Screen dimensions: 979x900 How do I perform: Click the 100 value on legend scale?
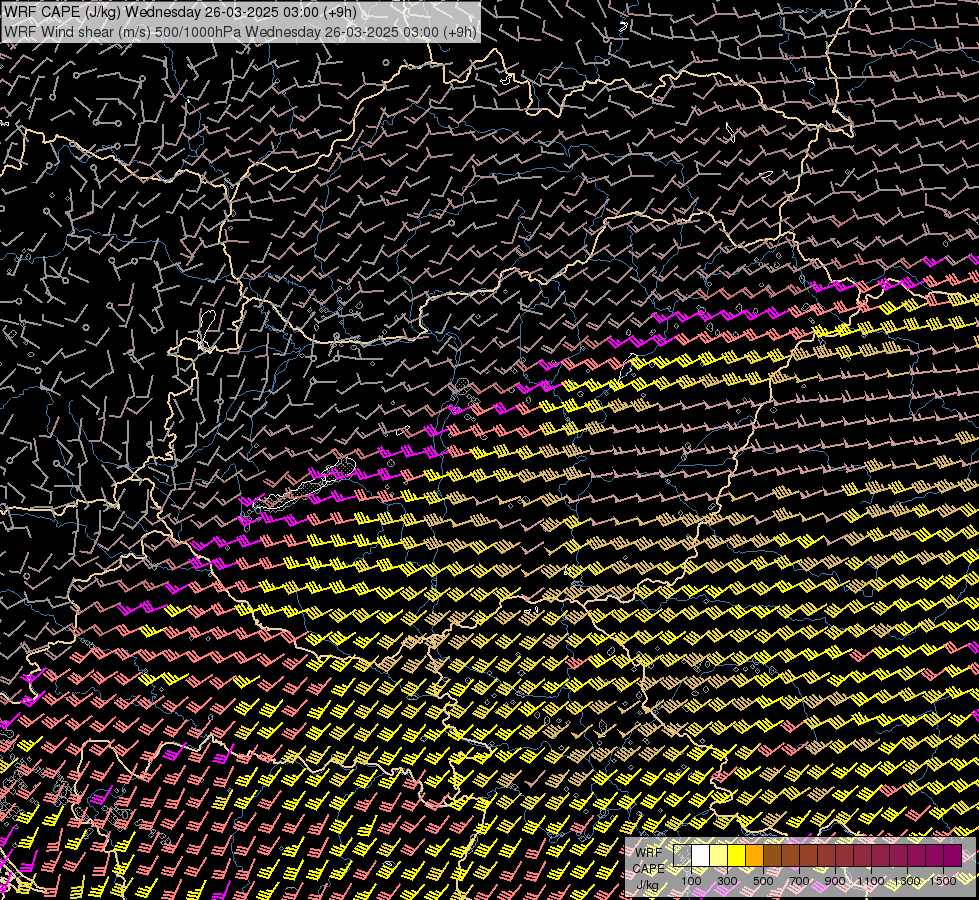click(x=691, y=881)
